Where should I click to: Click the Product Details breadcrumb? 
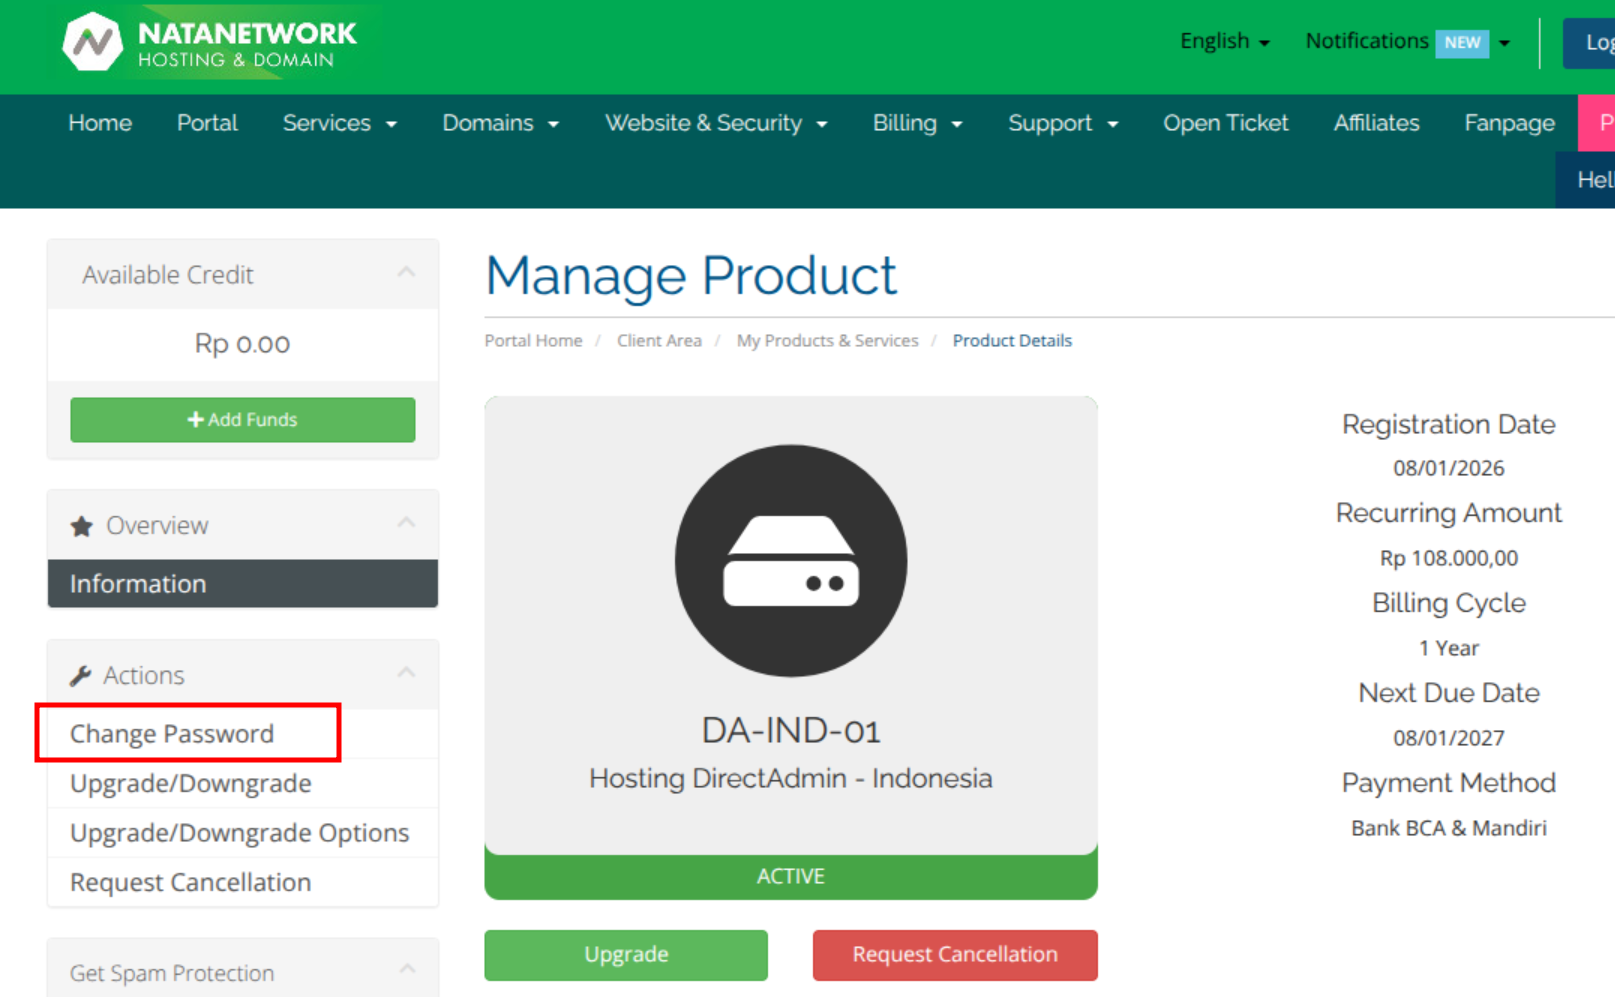tap(1012, 341)
